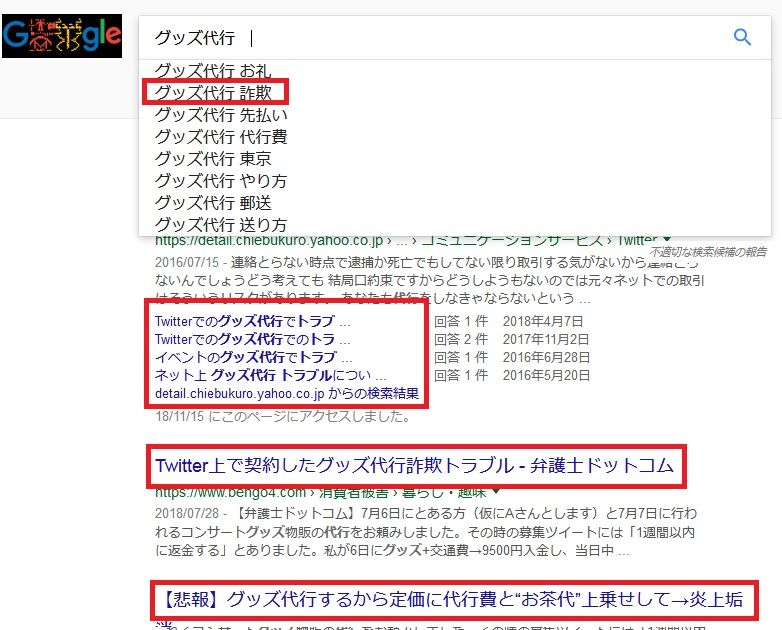782x630 pixels.
Task: Choose suggestion グッズ代行 代行費
Action: pos(221,137)
